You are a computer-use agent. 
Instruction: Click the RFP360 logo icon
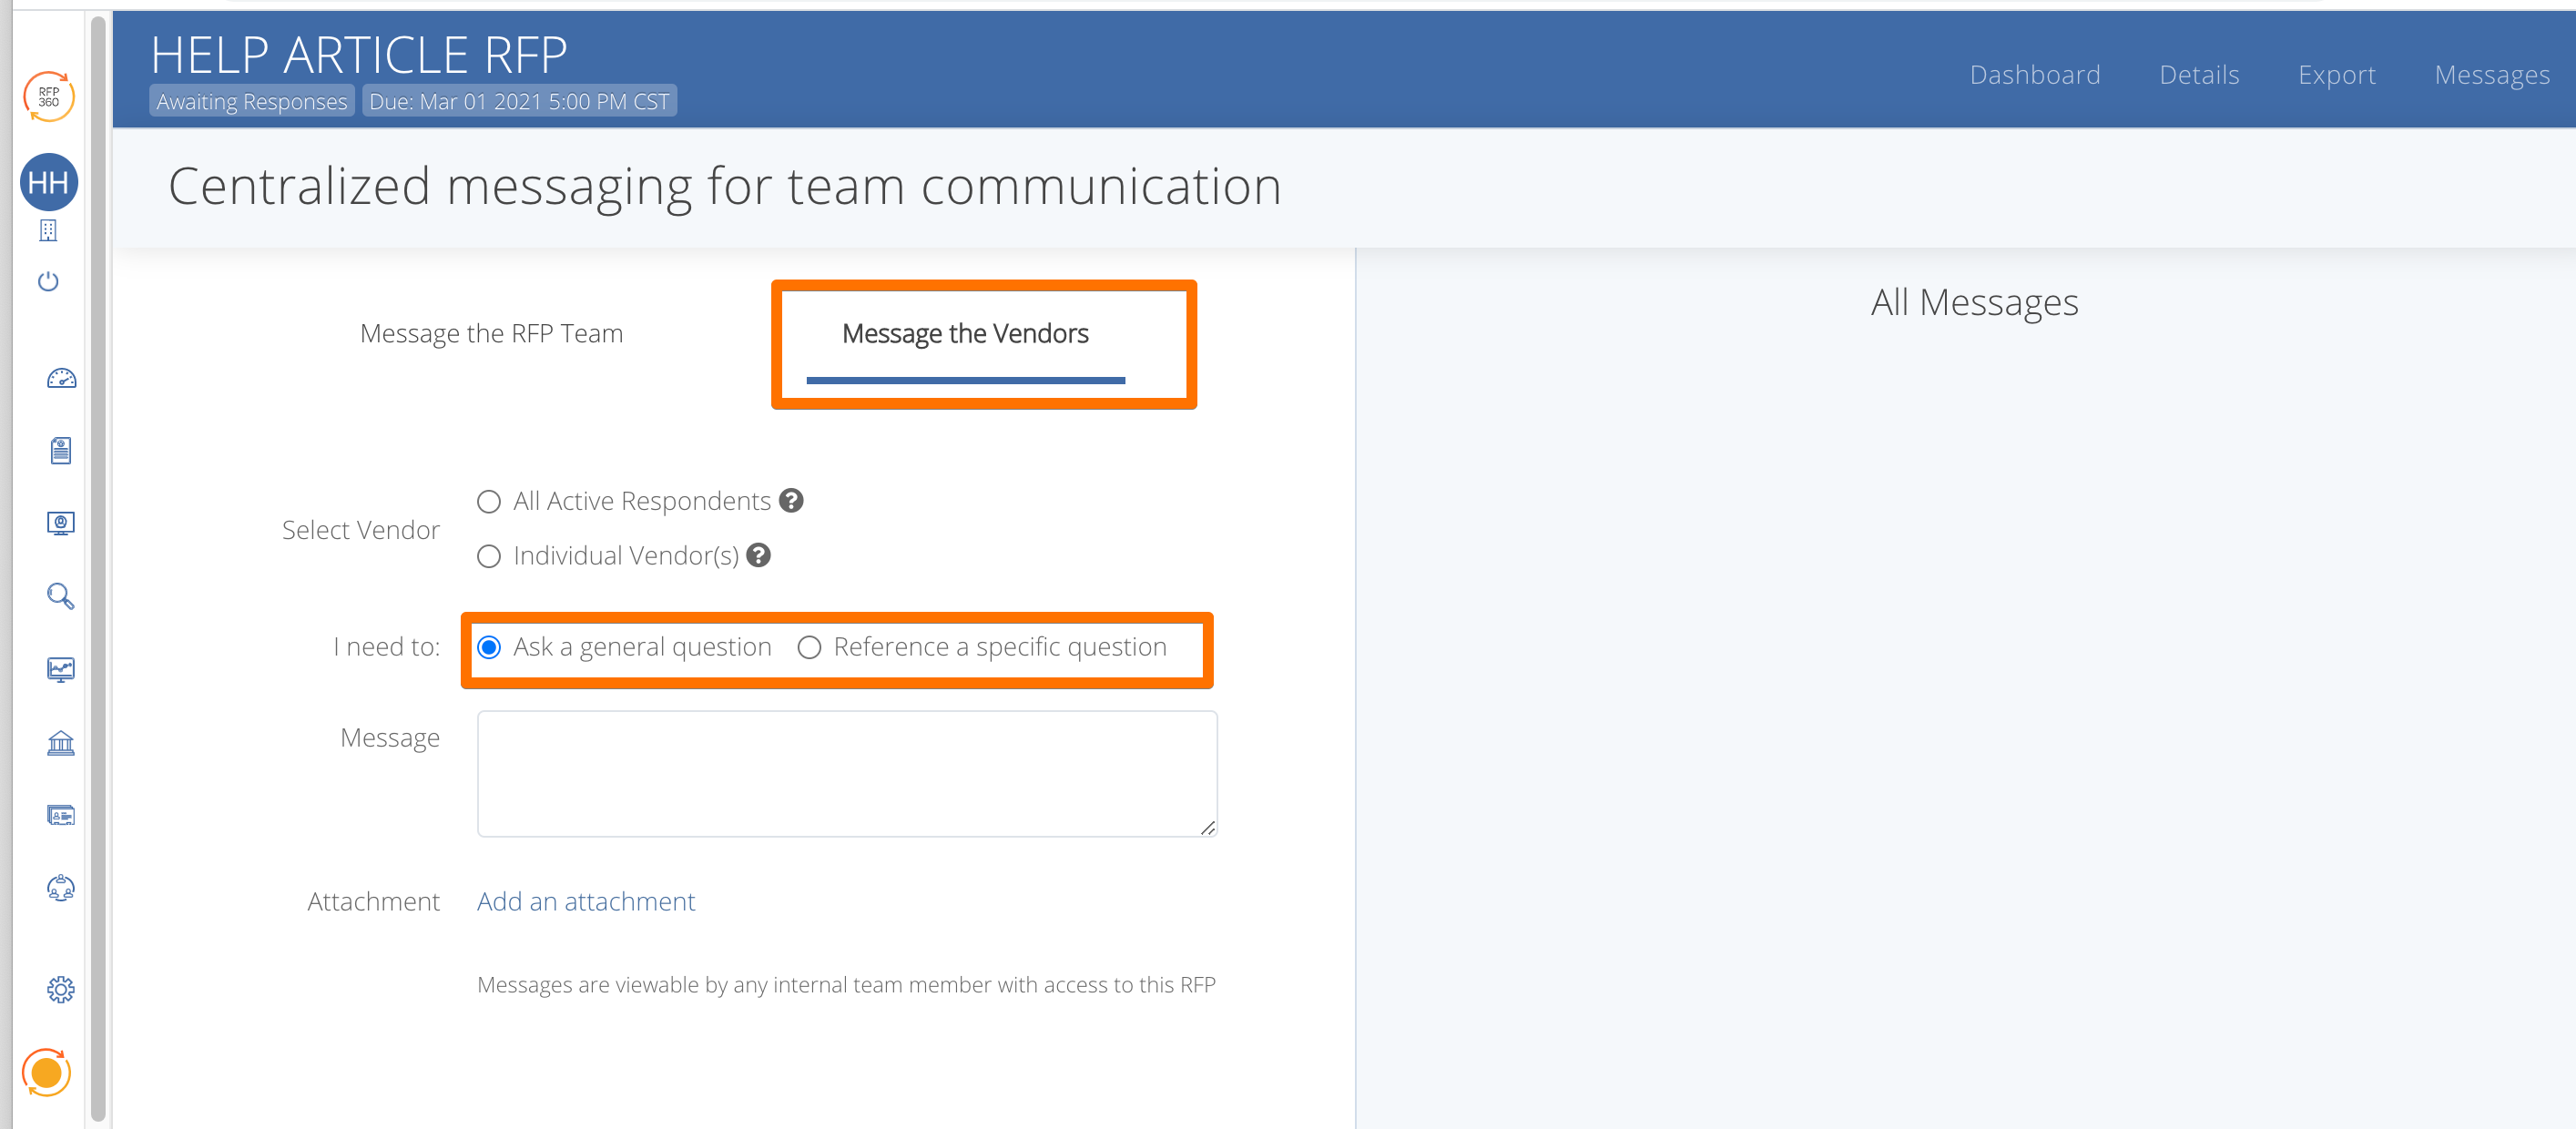48,97
